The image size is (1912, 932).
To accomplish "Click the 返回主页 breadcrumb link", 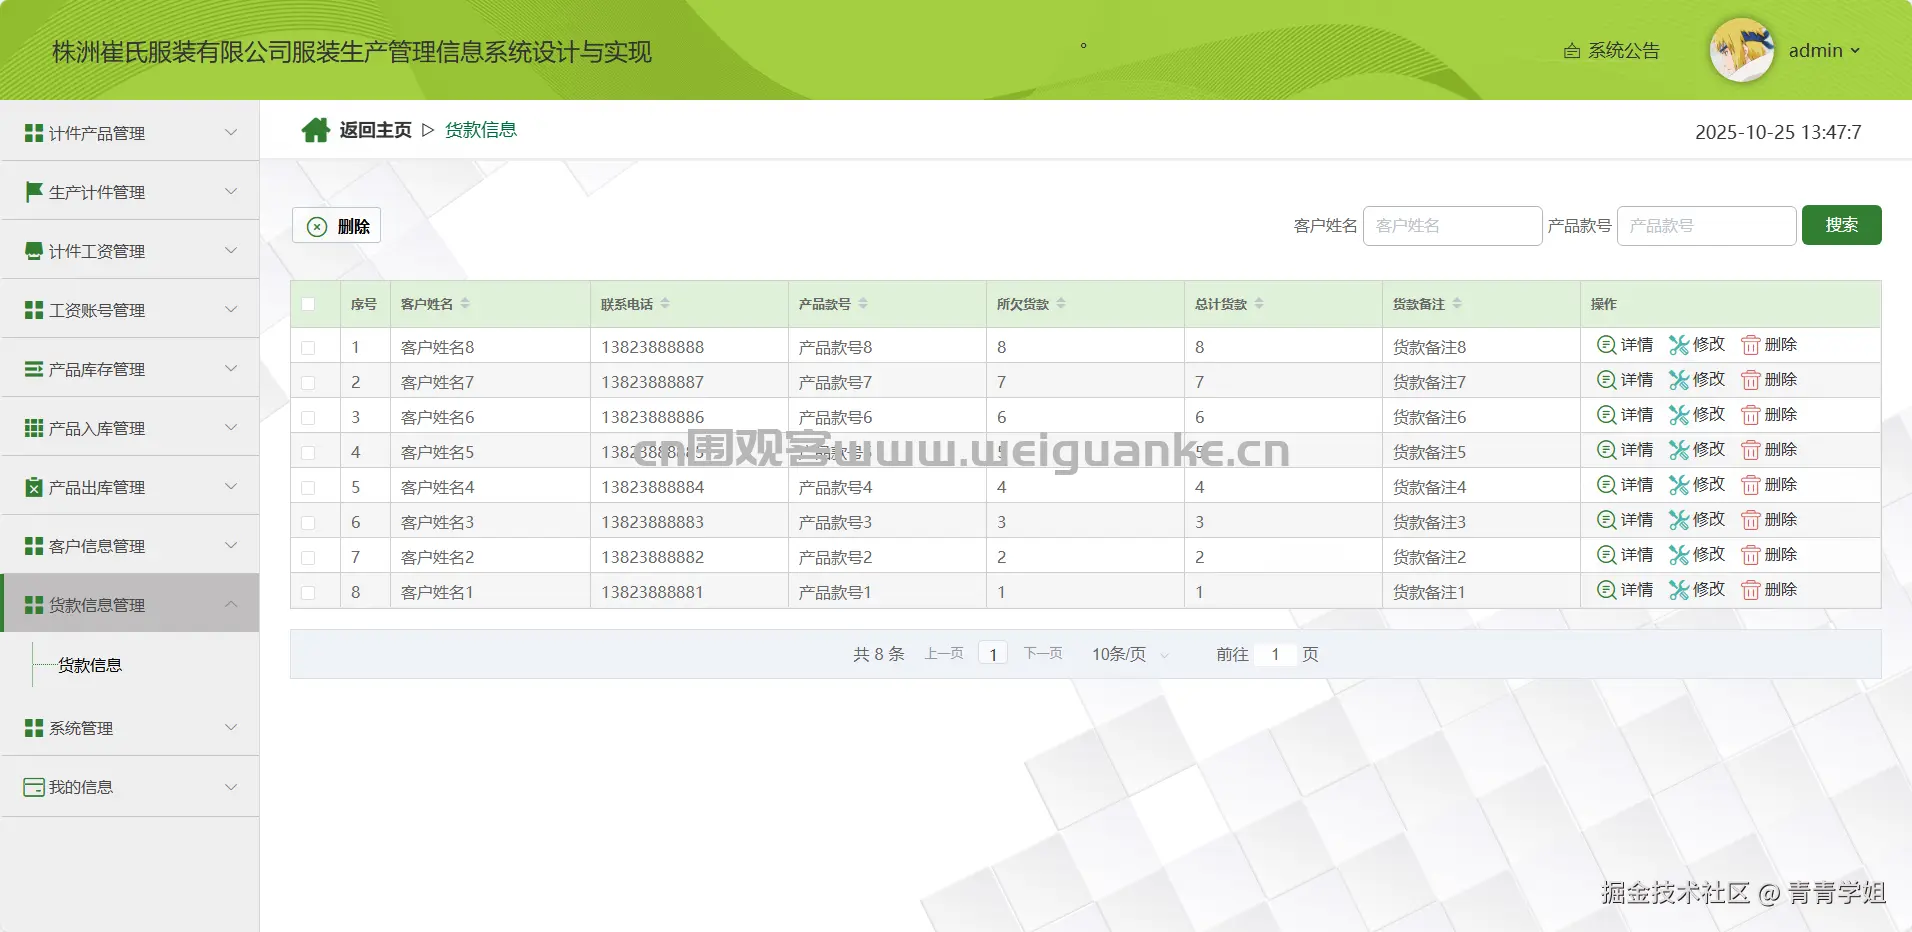I will 375,130.
